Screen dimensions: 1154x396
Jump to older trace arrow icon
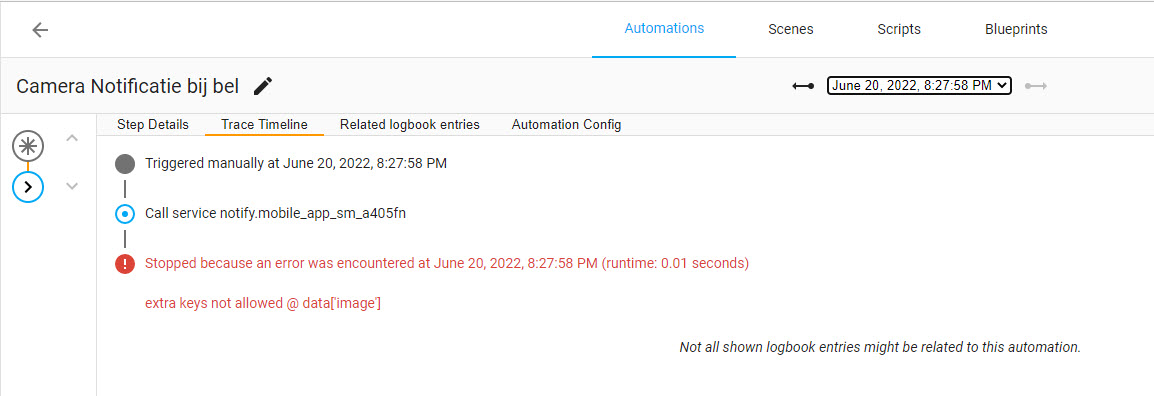pyautogui.click(x=802, y=86)
